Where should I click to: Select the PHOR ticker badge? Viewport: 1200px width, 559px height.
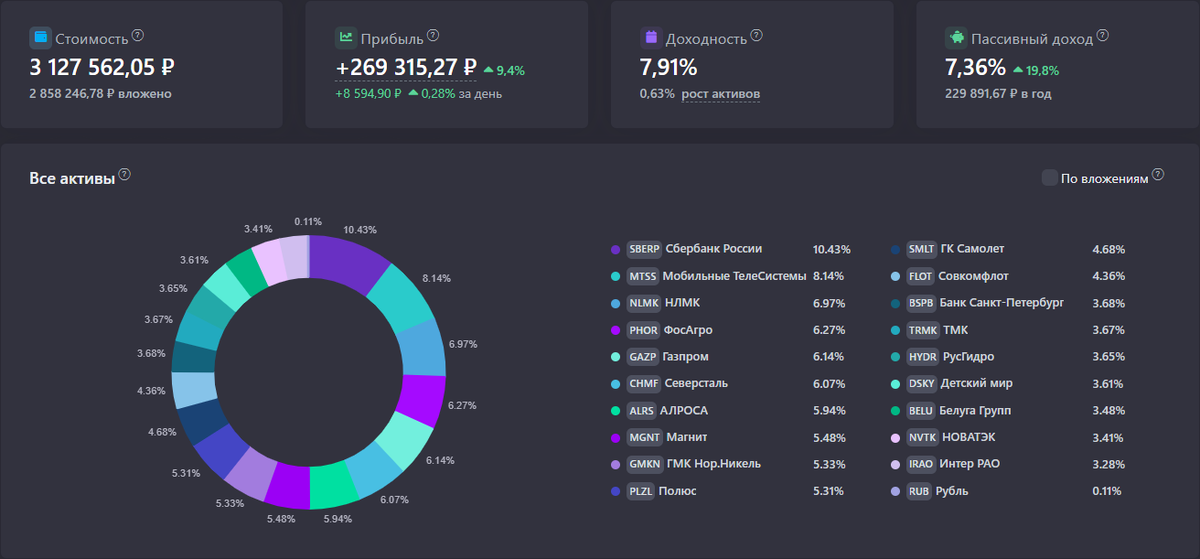pos(644,330)
